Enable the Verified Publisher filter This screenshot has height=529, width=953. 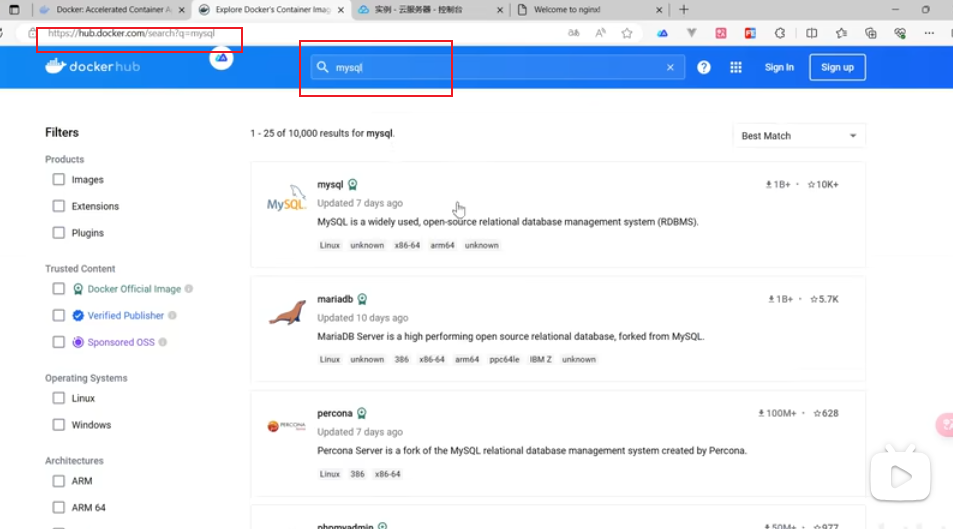58,316
